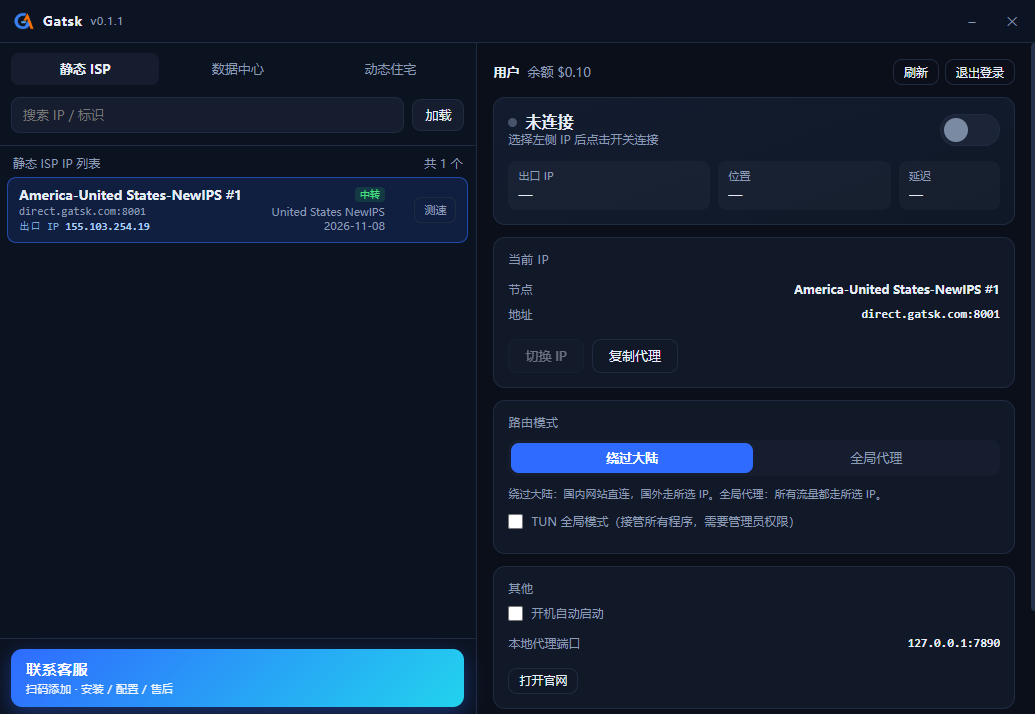Click the Gatsk logo icon

tap(24, 21)
